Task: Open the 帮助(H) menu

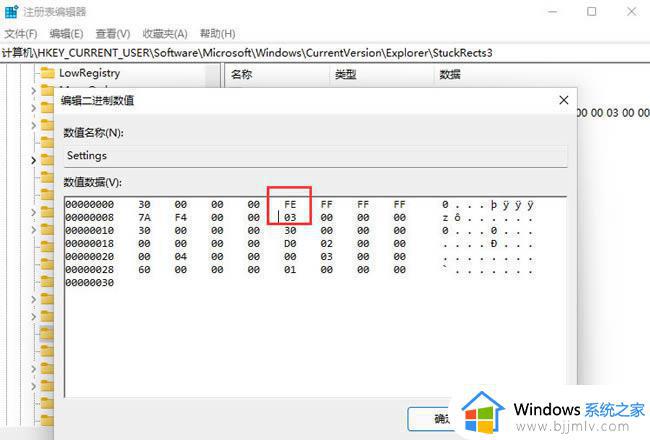Action: pyautogui.click(x=217, y=34)
